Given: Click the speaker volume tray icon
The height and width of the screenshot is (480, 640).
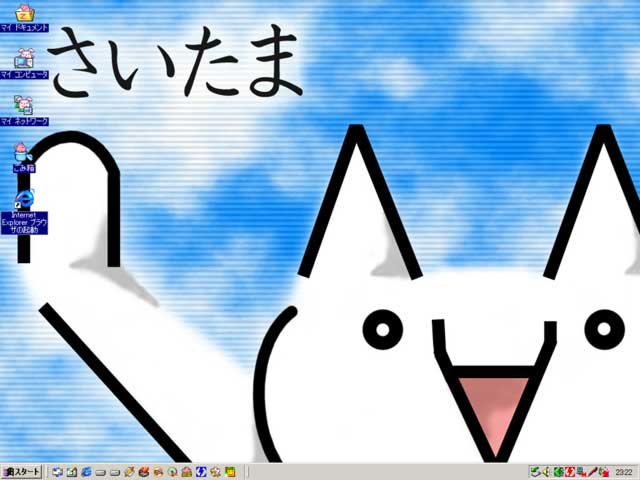Looking at the screenshot, I should pyautogui.click(x=546, y=471).
